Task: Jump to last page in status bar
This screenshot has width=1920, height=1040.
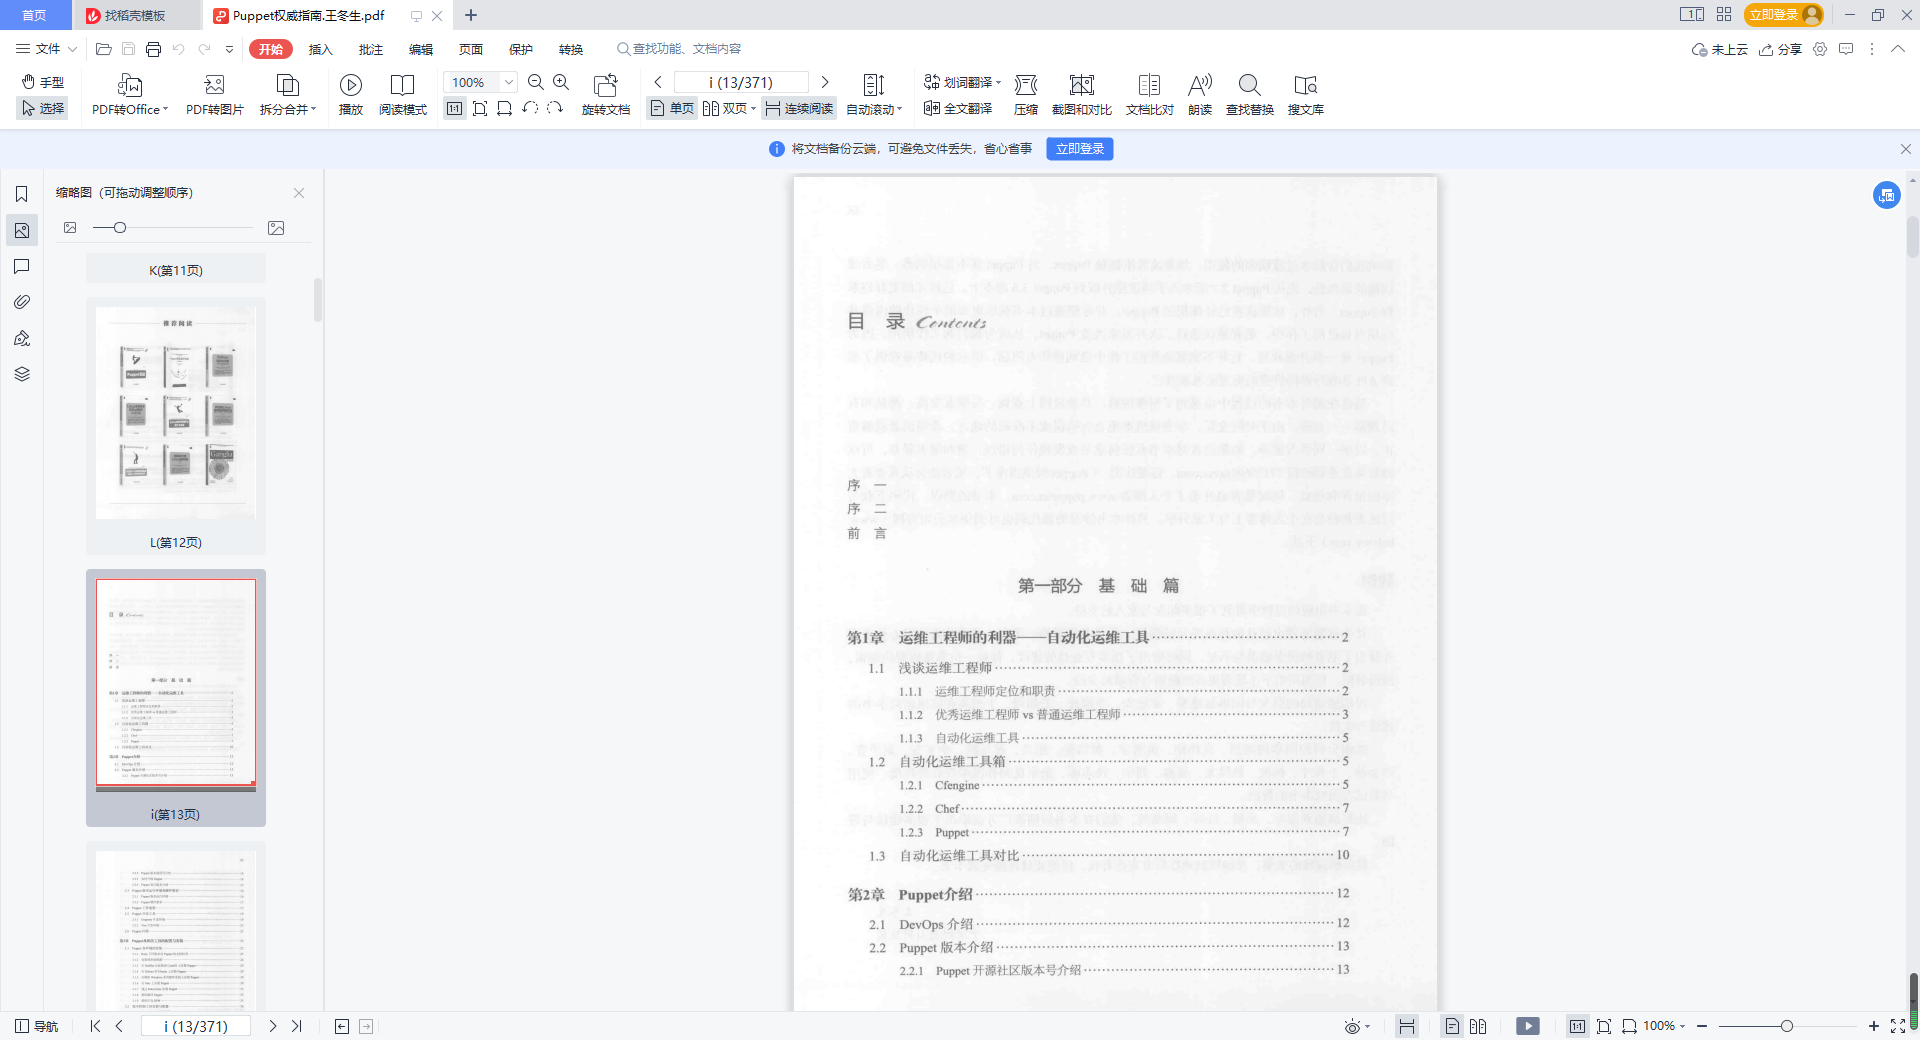Action: click(x=297, y=1026)
